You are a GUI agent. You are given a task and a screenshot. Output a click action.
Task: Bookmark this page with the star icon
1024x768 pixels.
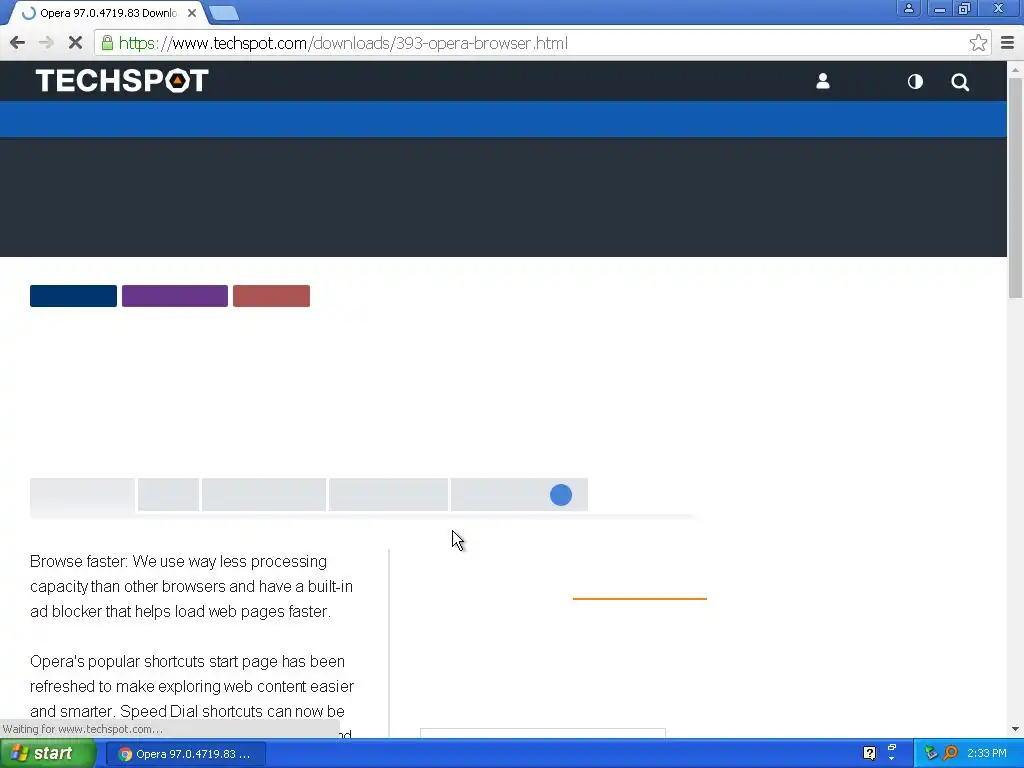[978, 43]
